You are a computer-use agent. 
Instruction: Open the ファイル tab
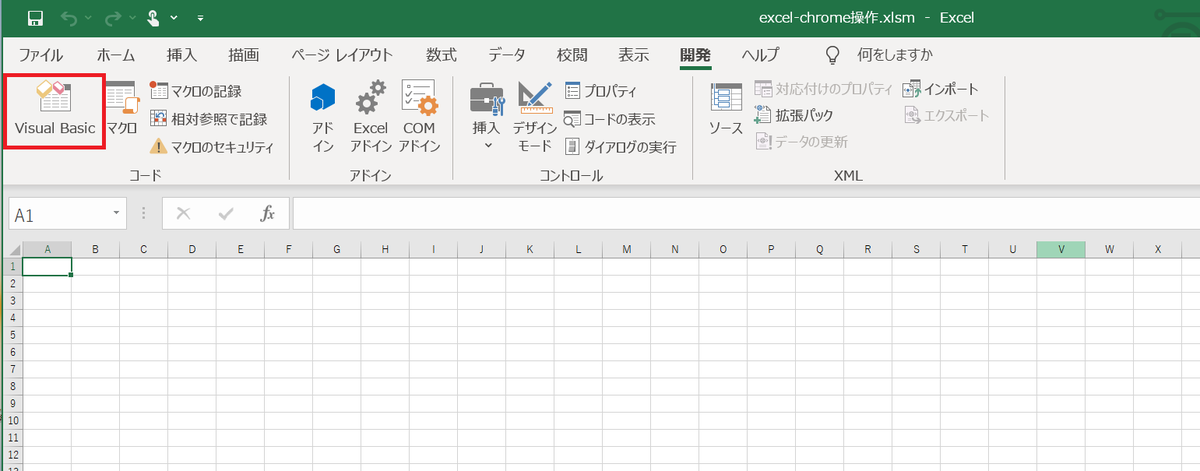(x=41, y=54)
